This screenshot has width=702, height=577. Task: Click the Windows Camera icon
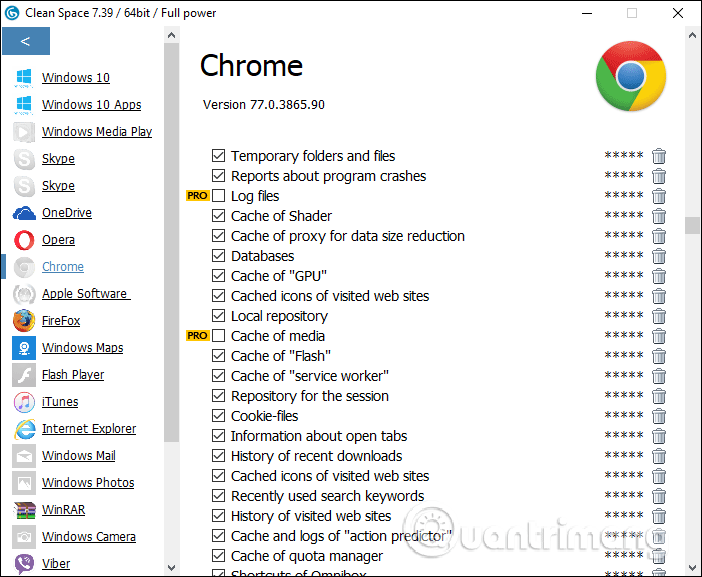tap(24, 537)
